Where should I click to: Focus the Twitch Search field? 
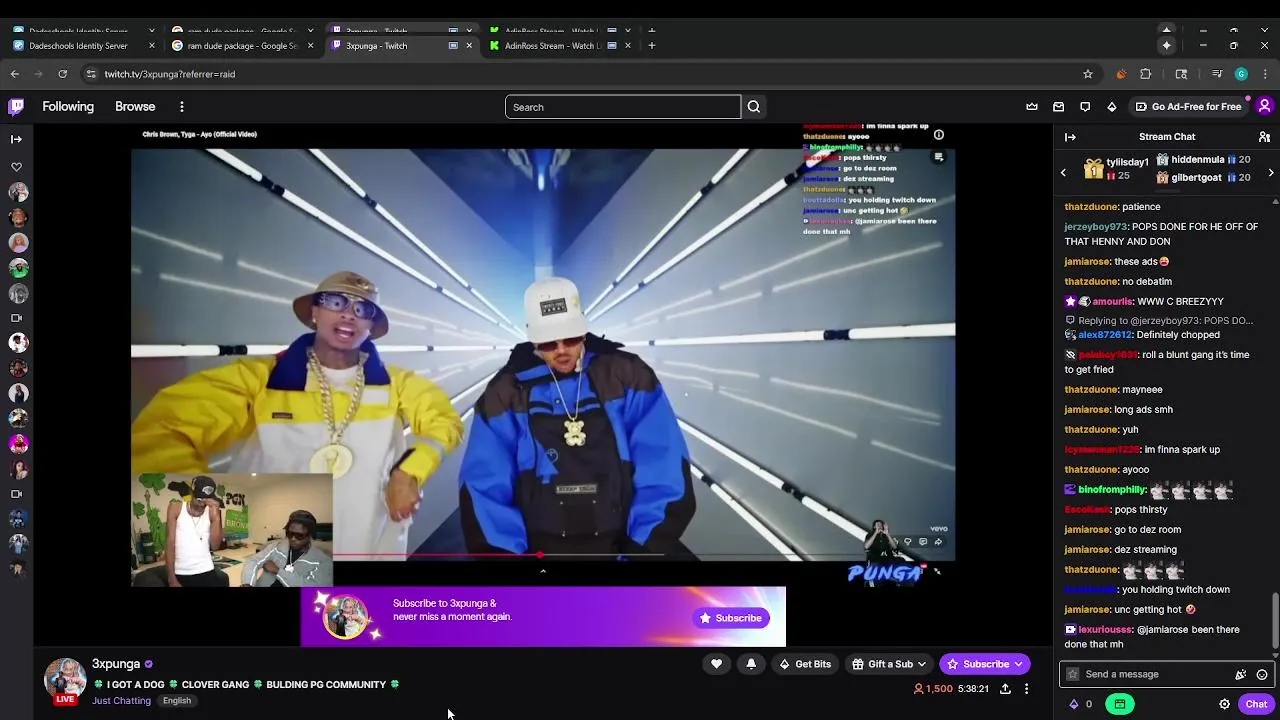tap(623, 107)
